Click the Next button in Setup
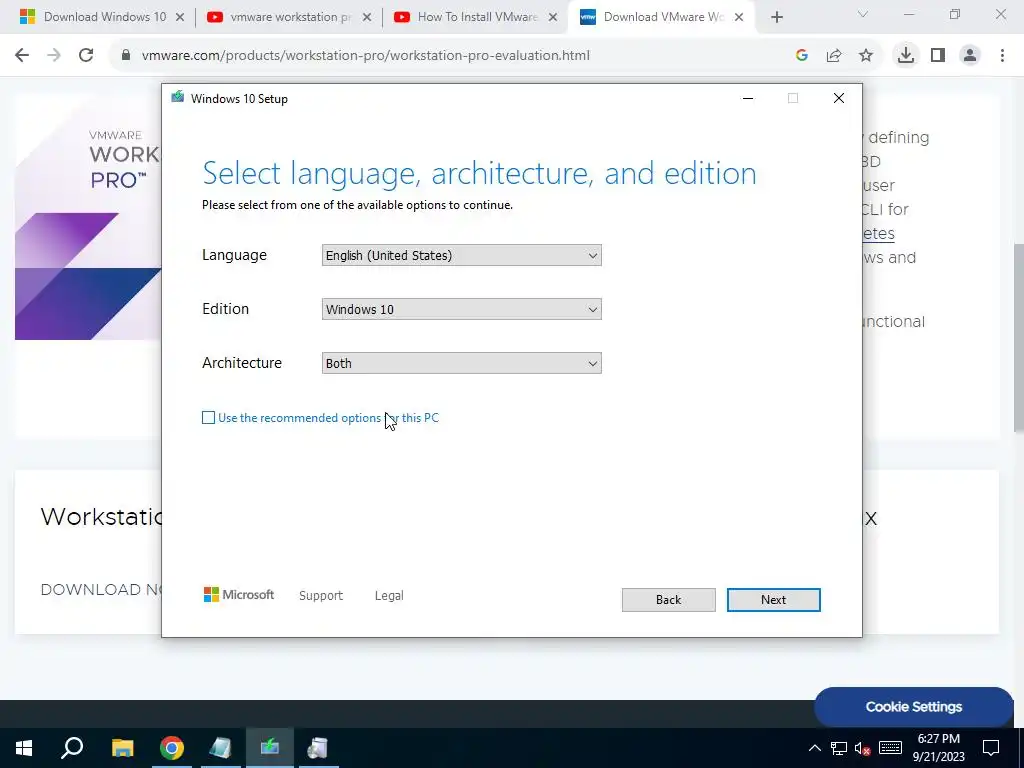 tap(773, 600)
